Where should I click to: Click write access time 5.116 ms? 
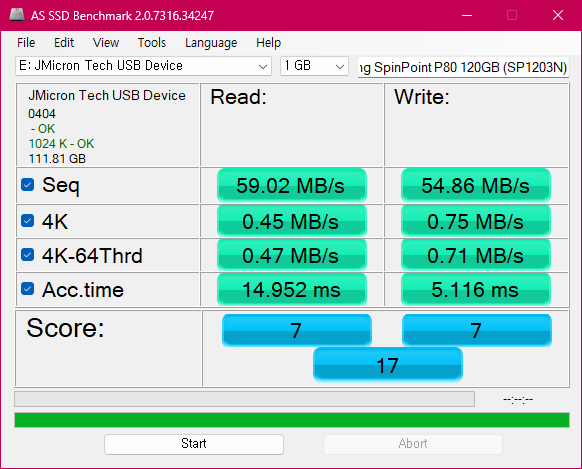tap(476, 289)
